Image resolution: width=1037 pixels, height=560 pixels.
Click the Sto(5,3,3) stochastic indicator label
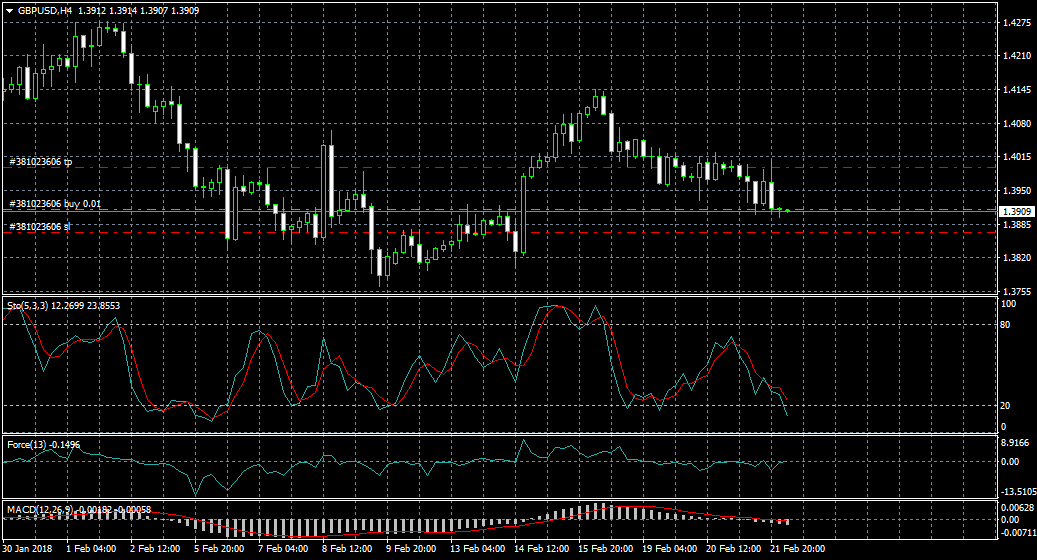pyautogui.click(x=24, y=304)
